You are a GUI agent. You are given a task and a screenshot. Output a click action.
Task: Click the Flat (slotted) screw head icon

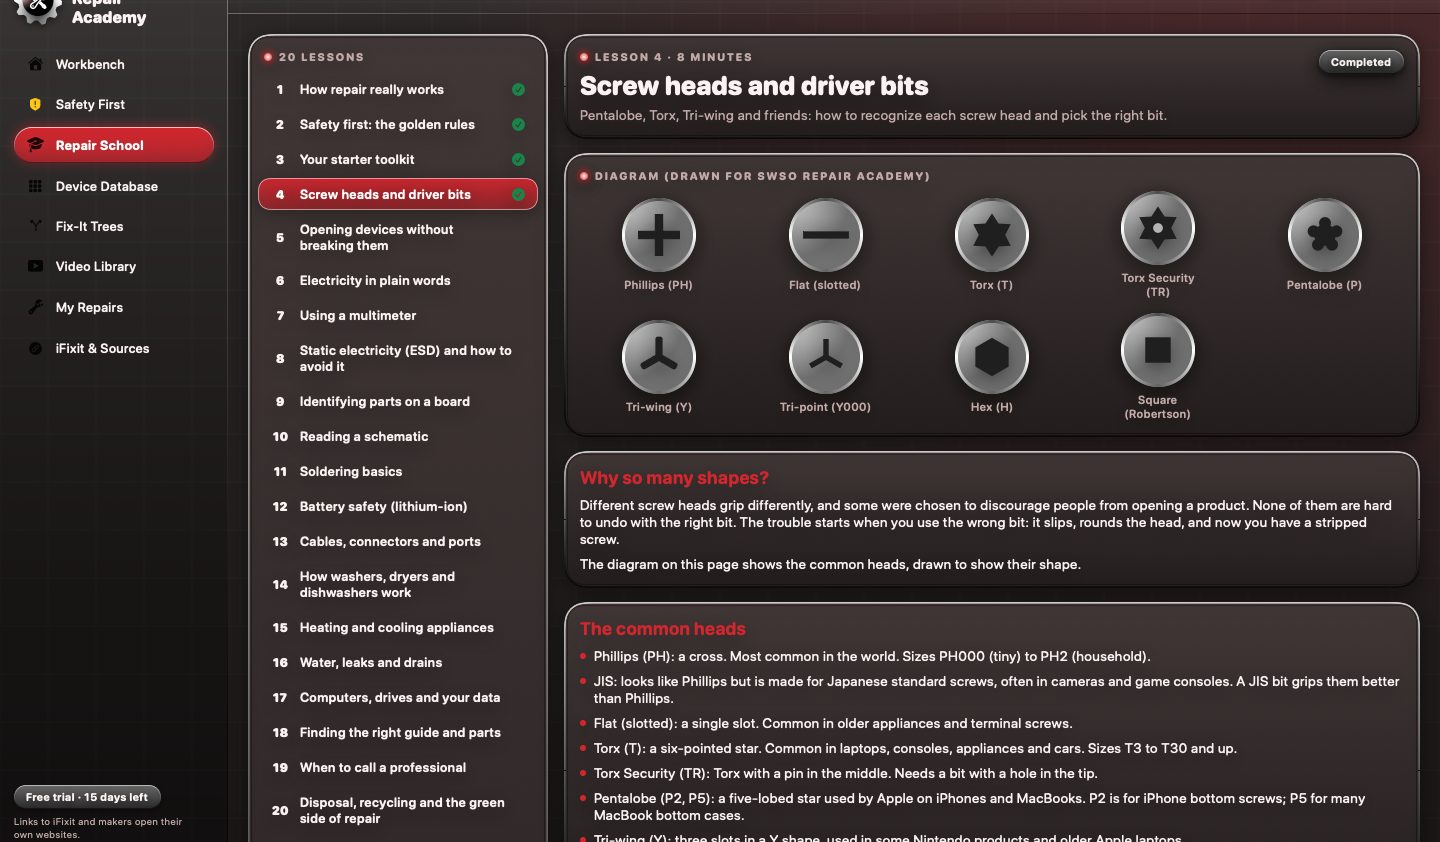[825, 235]
